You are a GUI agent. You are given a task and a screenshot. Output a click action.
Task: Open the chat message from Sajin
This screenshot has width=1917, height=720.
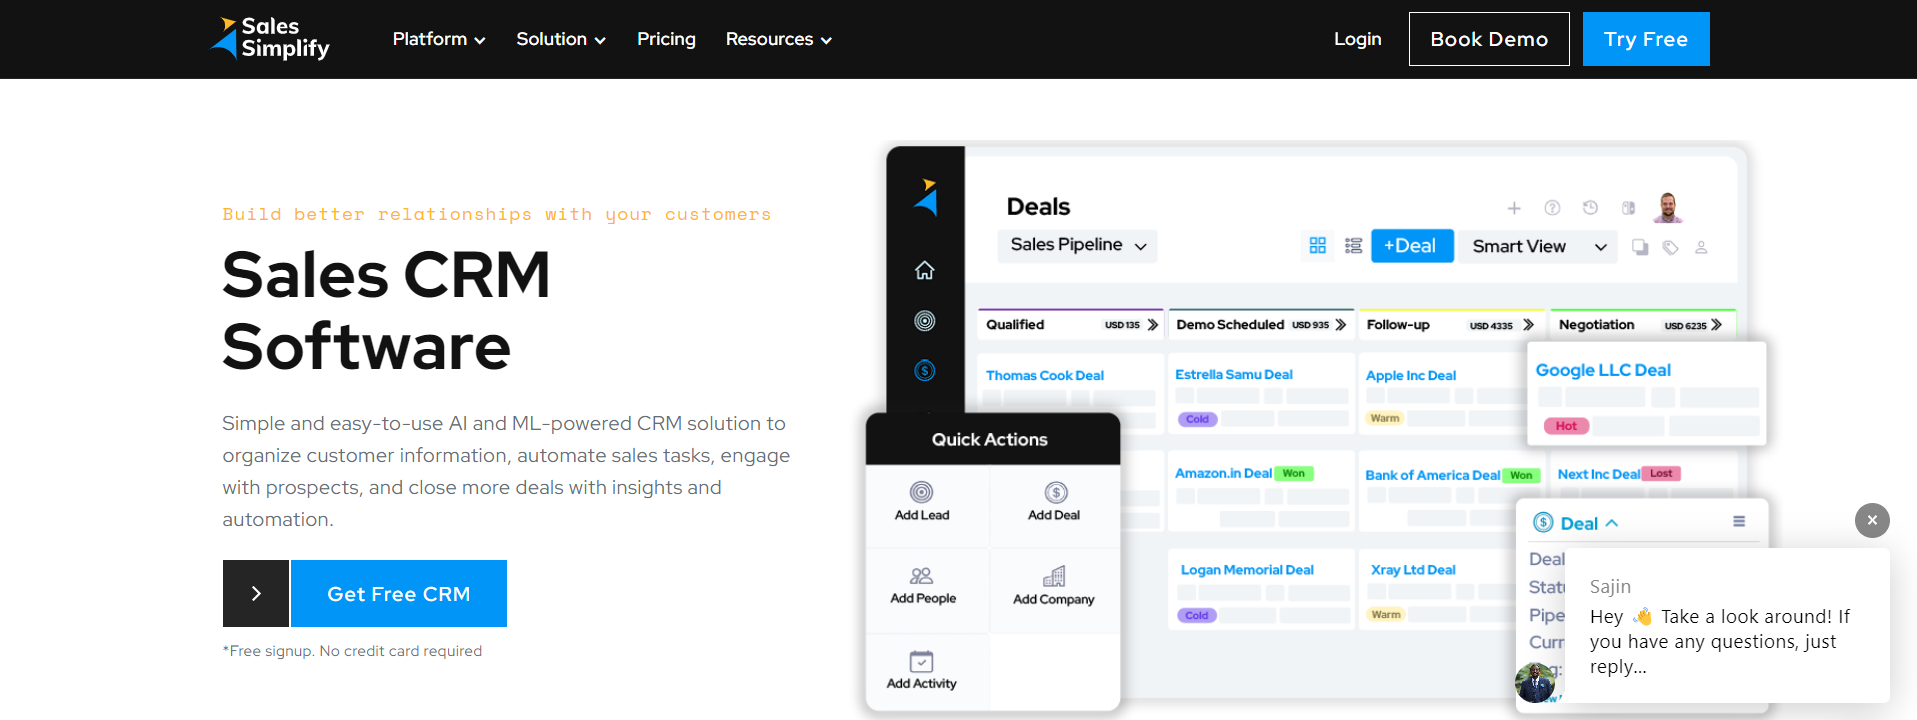1727,626
